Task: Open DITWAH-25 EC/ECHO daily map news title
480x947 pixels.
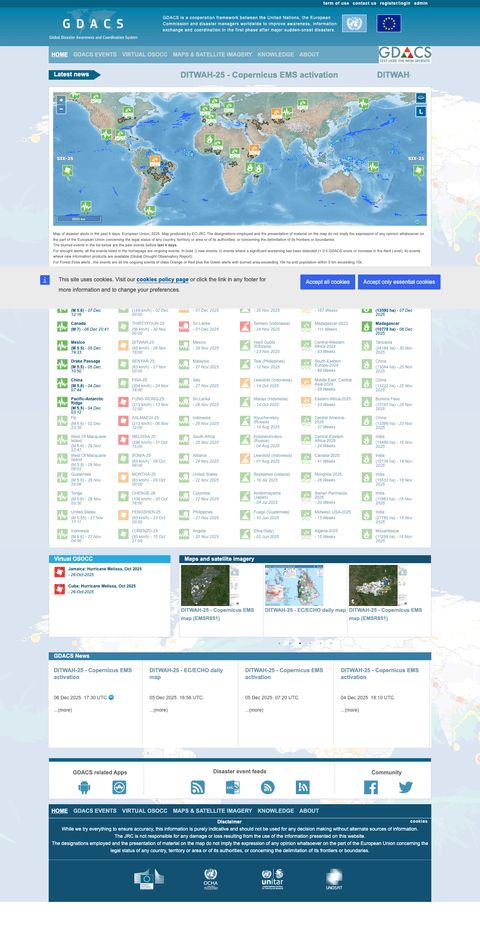Action: pos(186,673)
